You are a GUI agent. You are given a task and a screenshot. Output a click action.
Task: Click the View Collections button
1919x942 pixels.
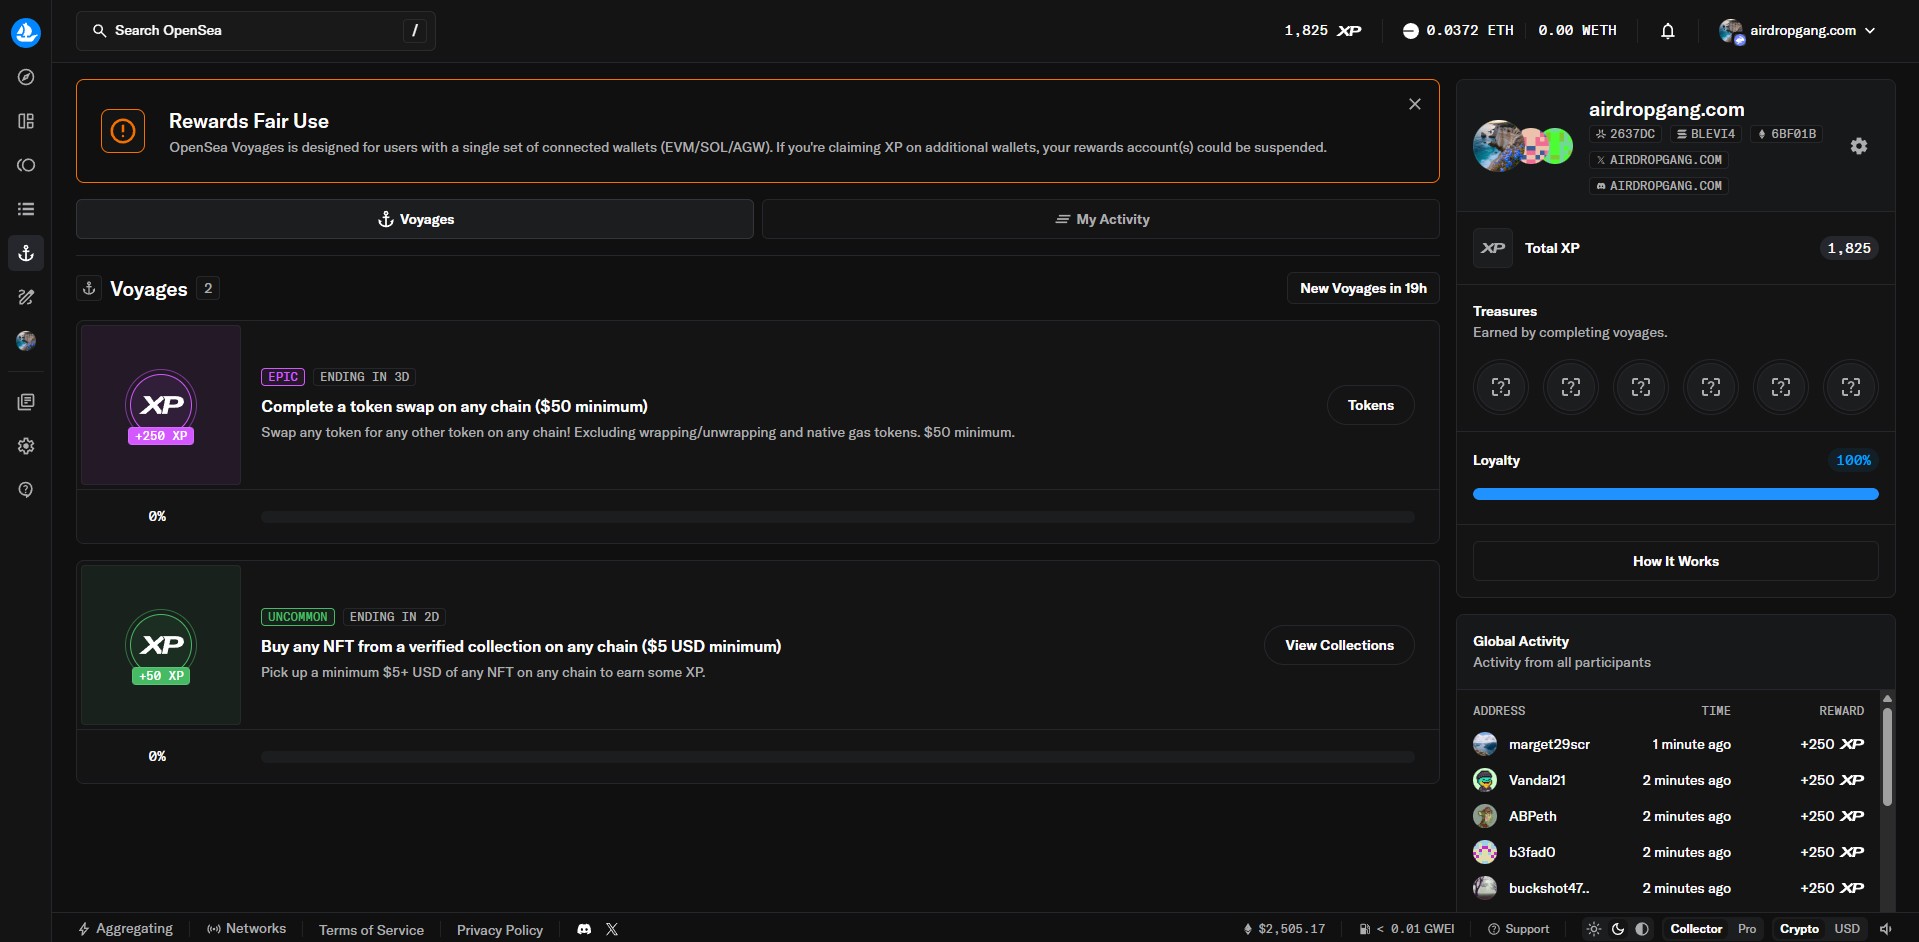click(x=1339, y=645)
